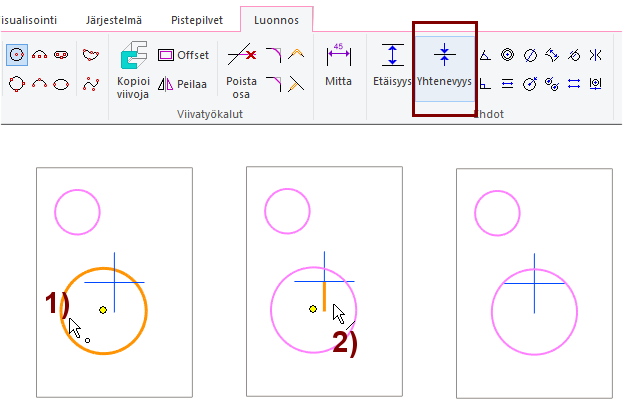Choose the slot shape sketch tool
Image resolution: width=623 pixels, height=412 pixels.
coord(61,54)
